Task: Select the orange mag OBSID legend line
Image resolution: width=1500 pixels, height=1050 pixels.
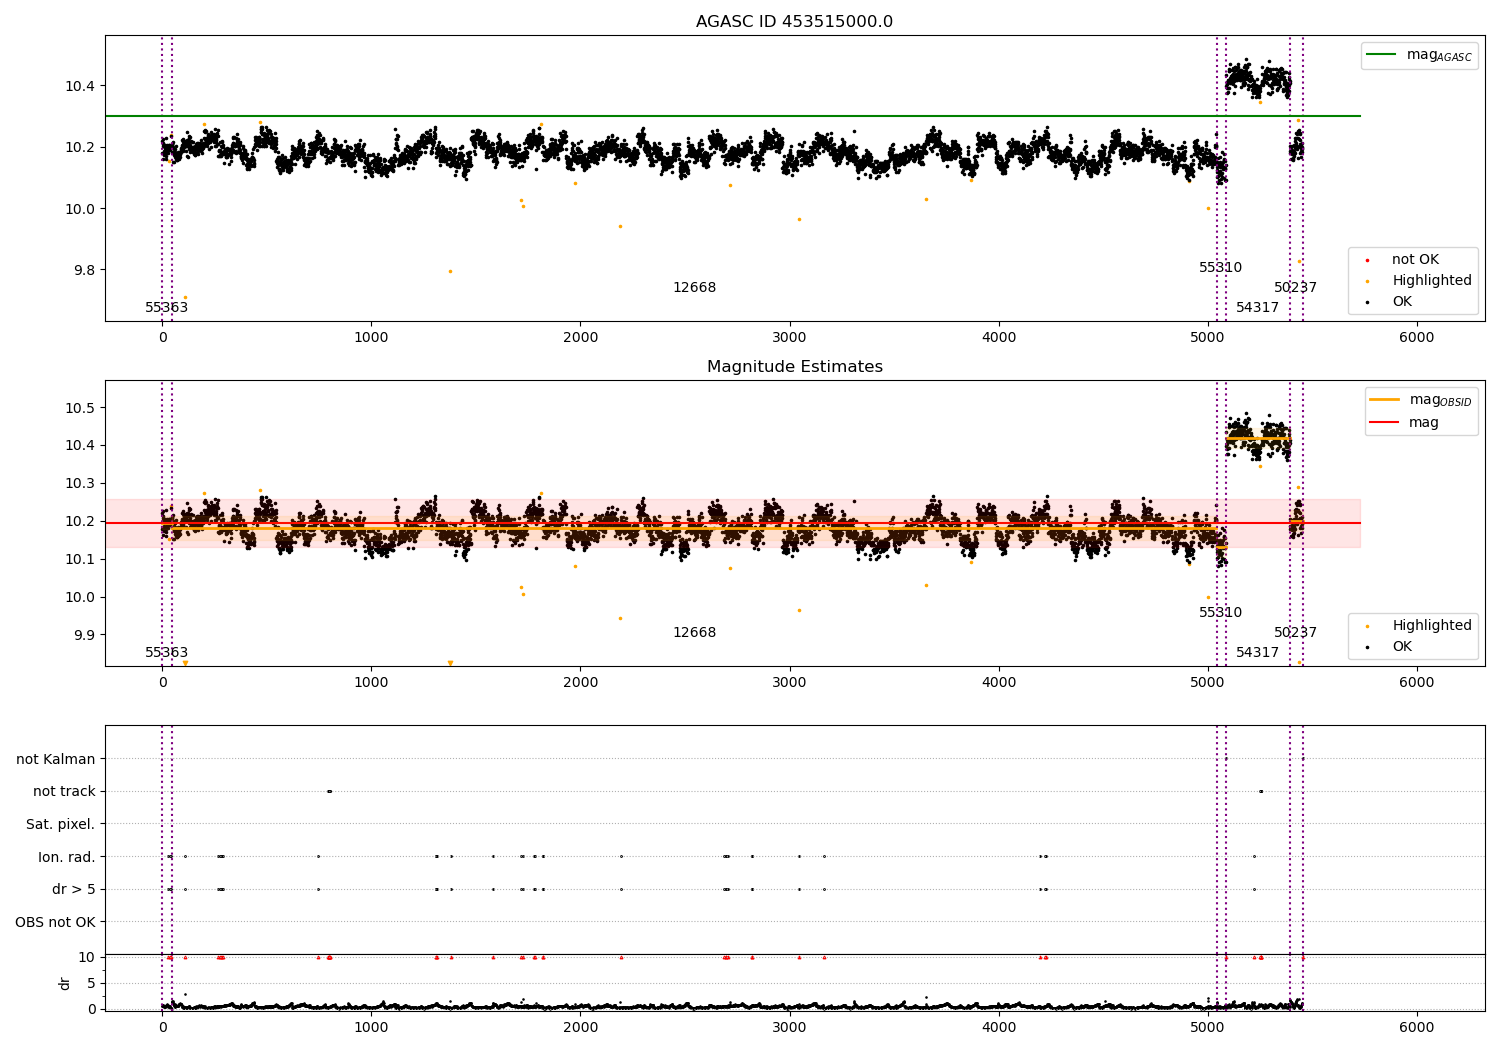Action: pos(1385,400)
